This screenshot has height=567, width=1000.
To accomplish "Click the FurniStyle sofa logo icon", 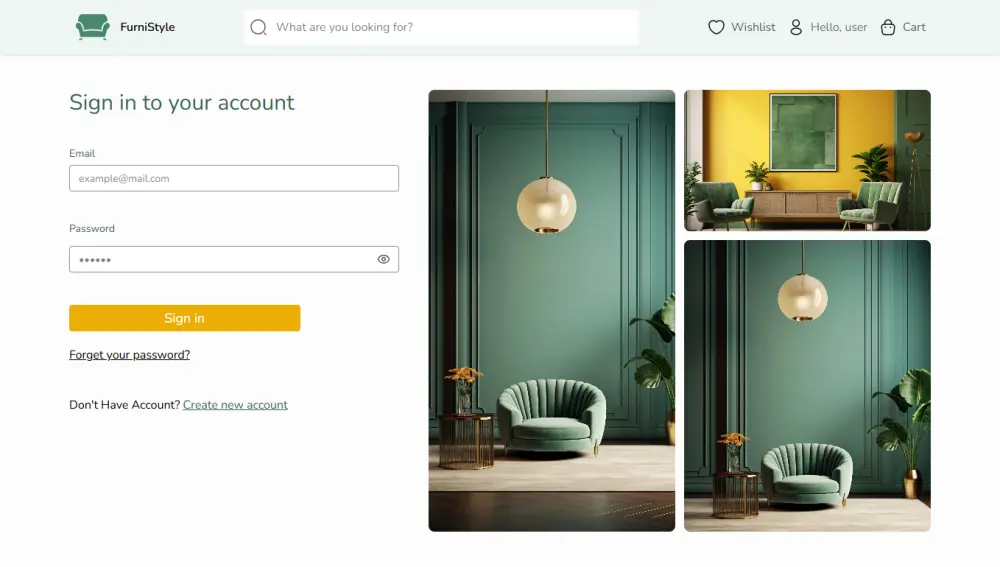I will [x=92, y=27].
